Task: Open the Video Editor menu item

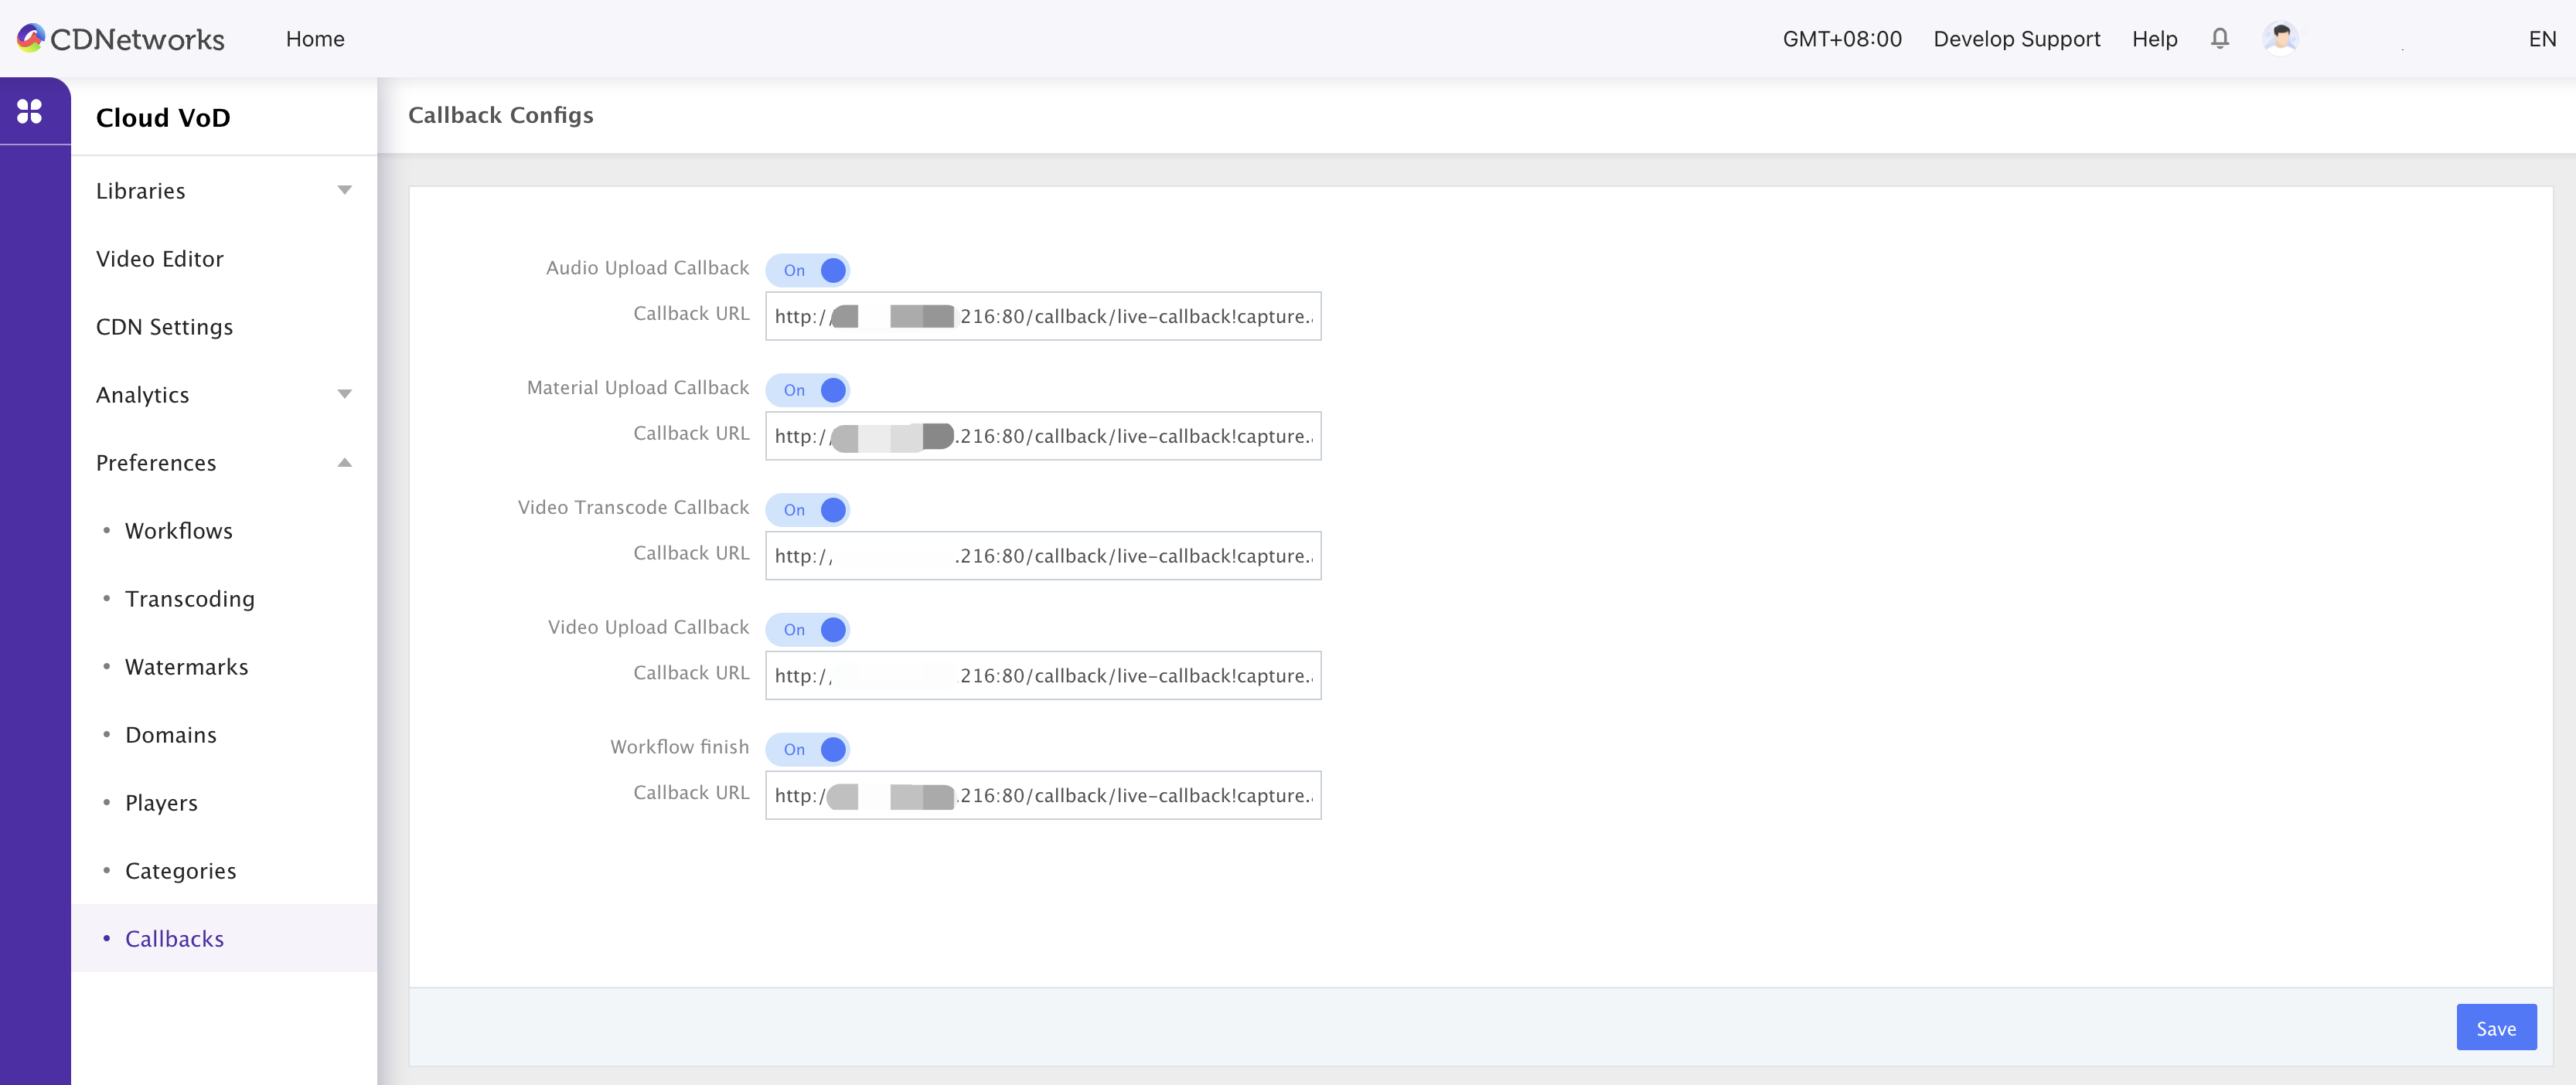Action: click(160, 259)
